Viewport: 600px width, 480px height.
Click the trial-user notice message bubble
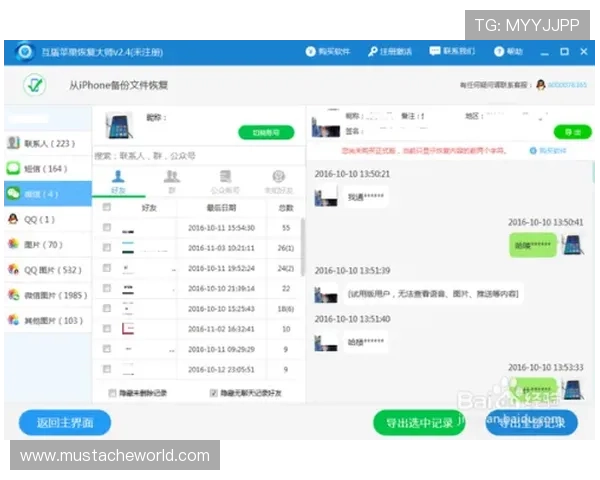pyautogui.click(x=433, y=294)
